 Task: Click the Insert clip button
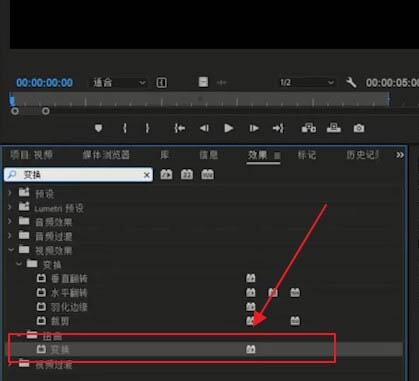(x=309, y=128)
